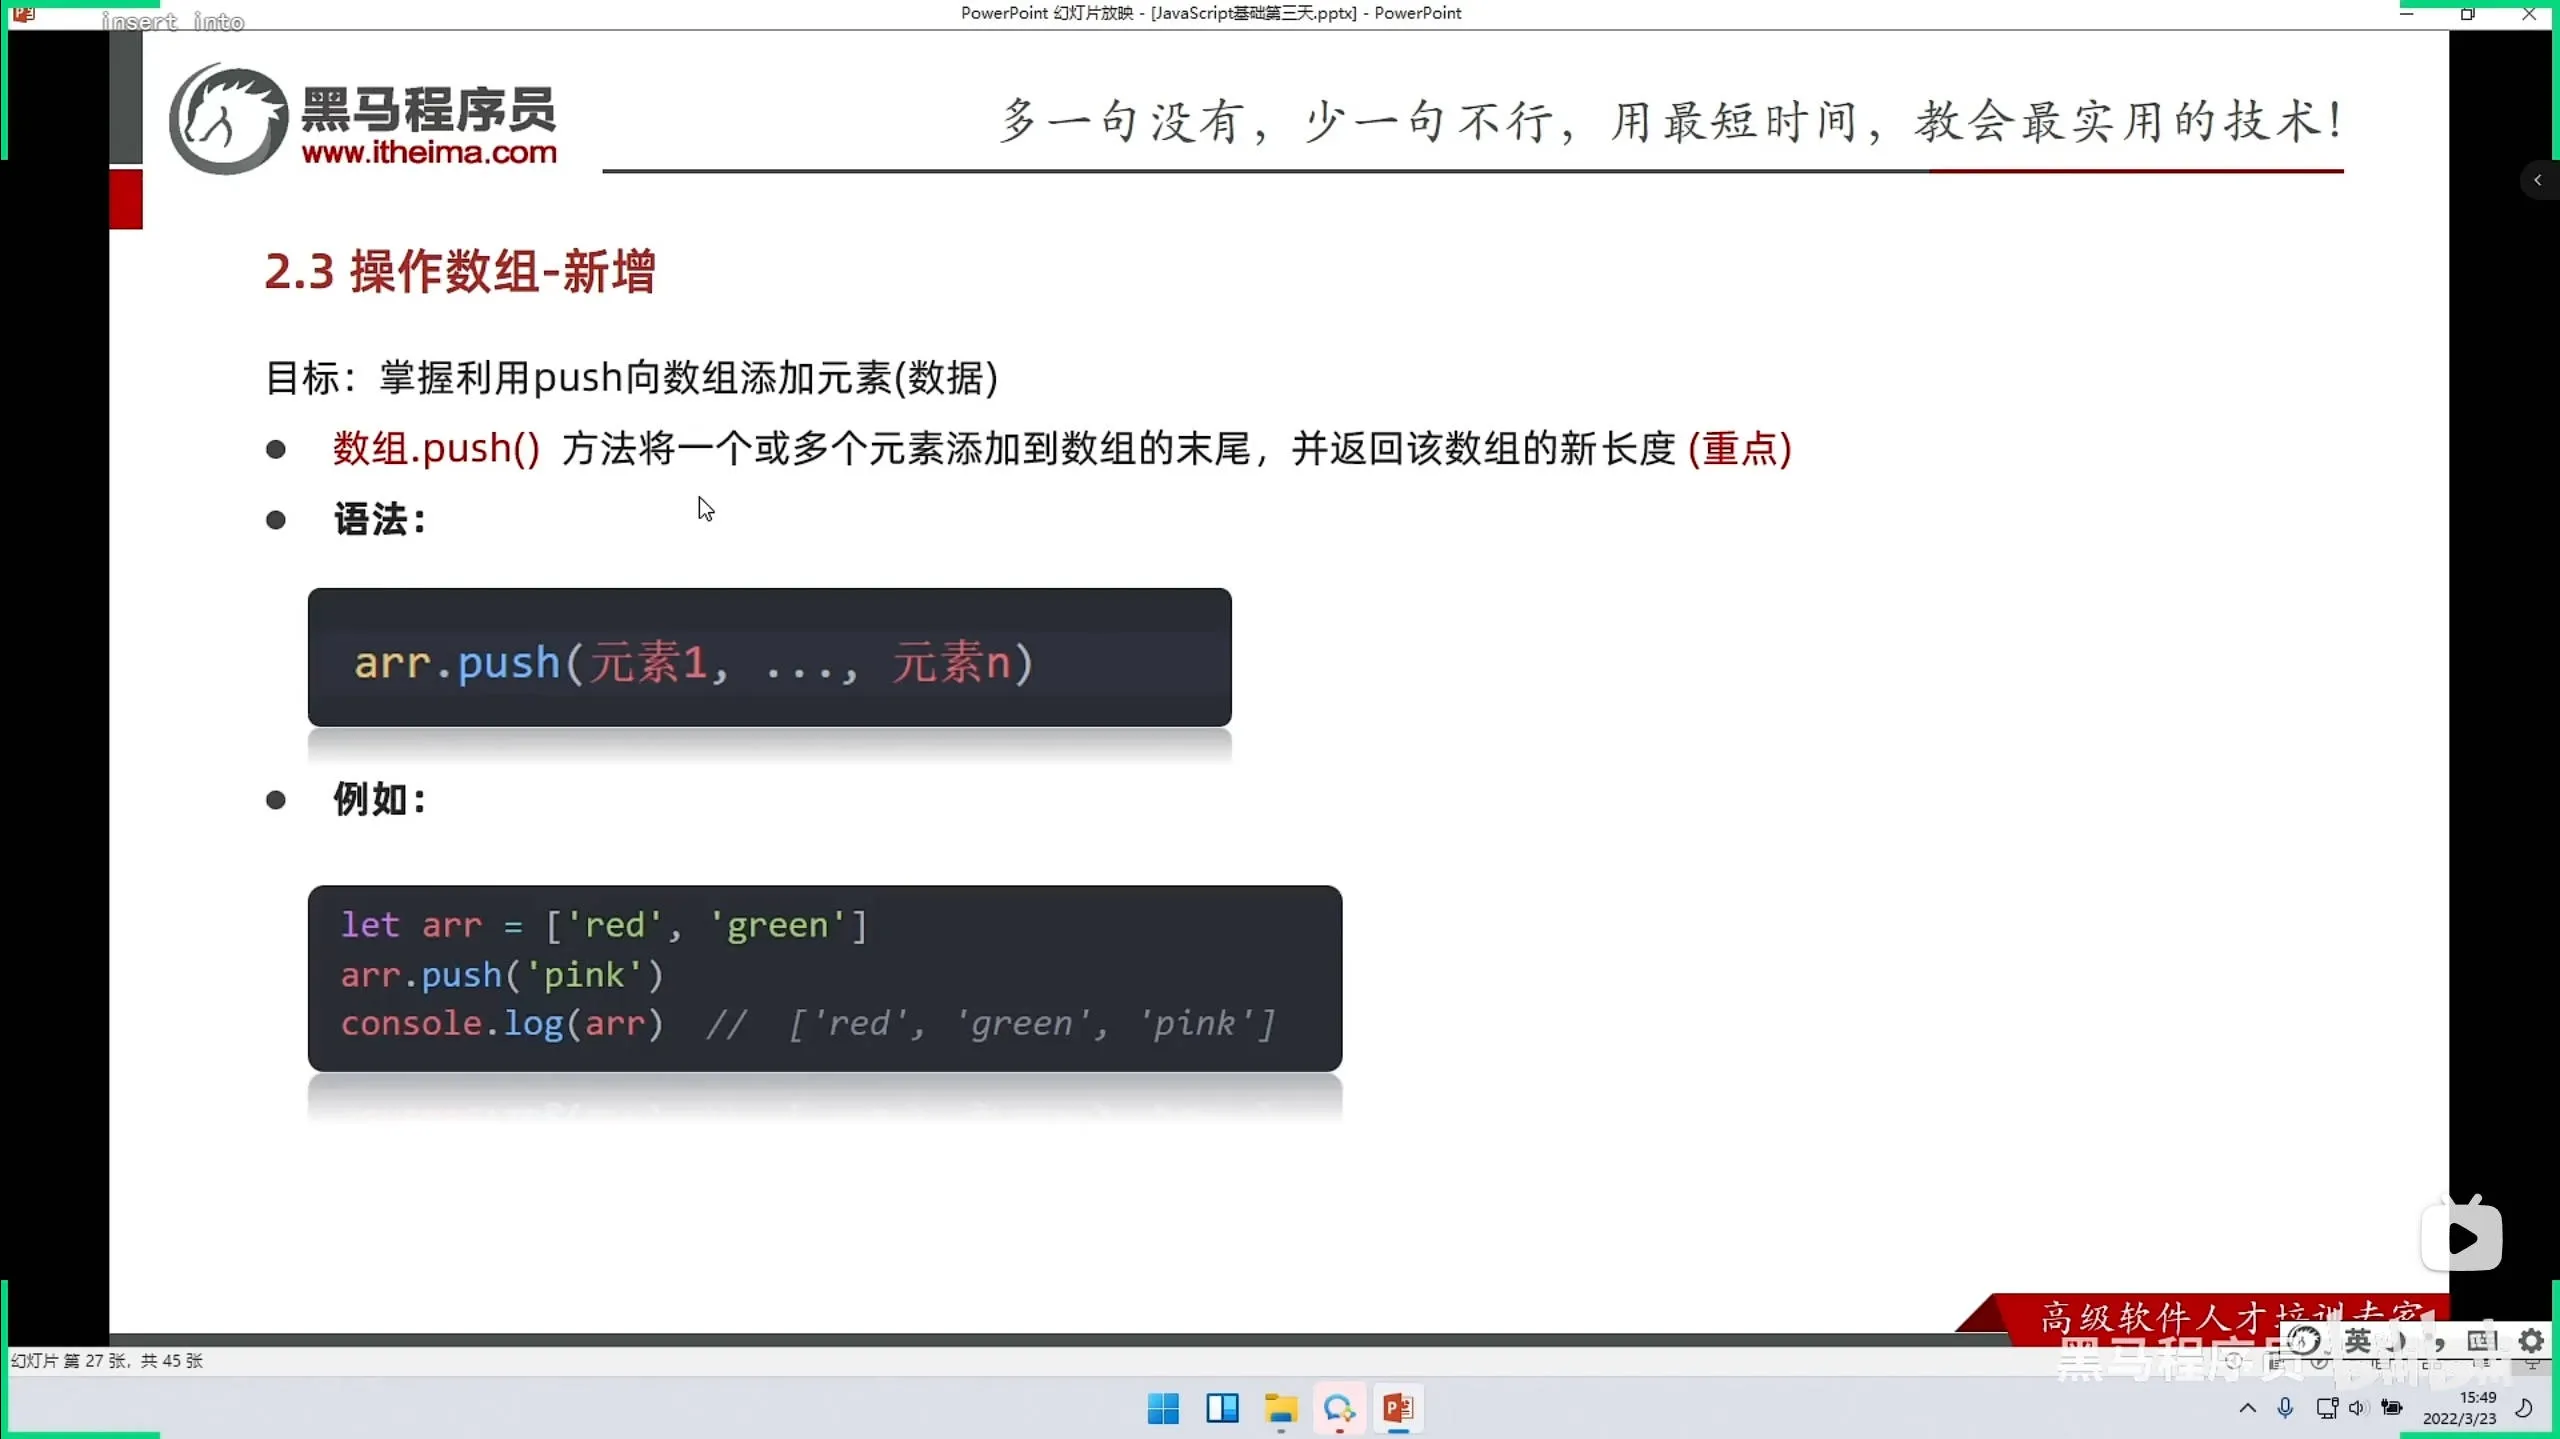Open the clock and date flyout
Screen dimensions: 2560x1439
[2460, 1408]
